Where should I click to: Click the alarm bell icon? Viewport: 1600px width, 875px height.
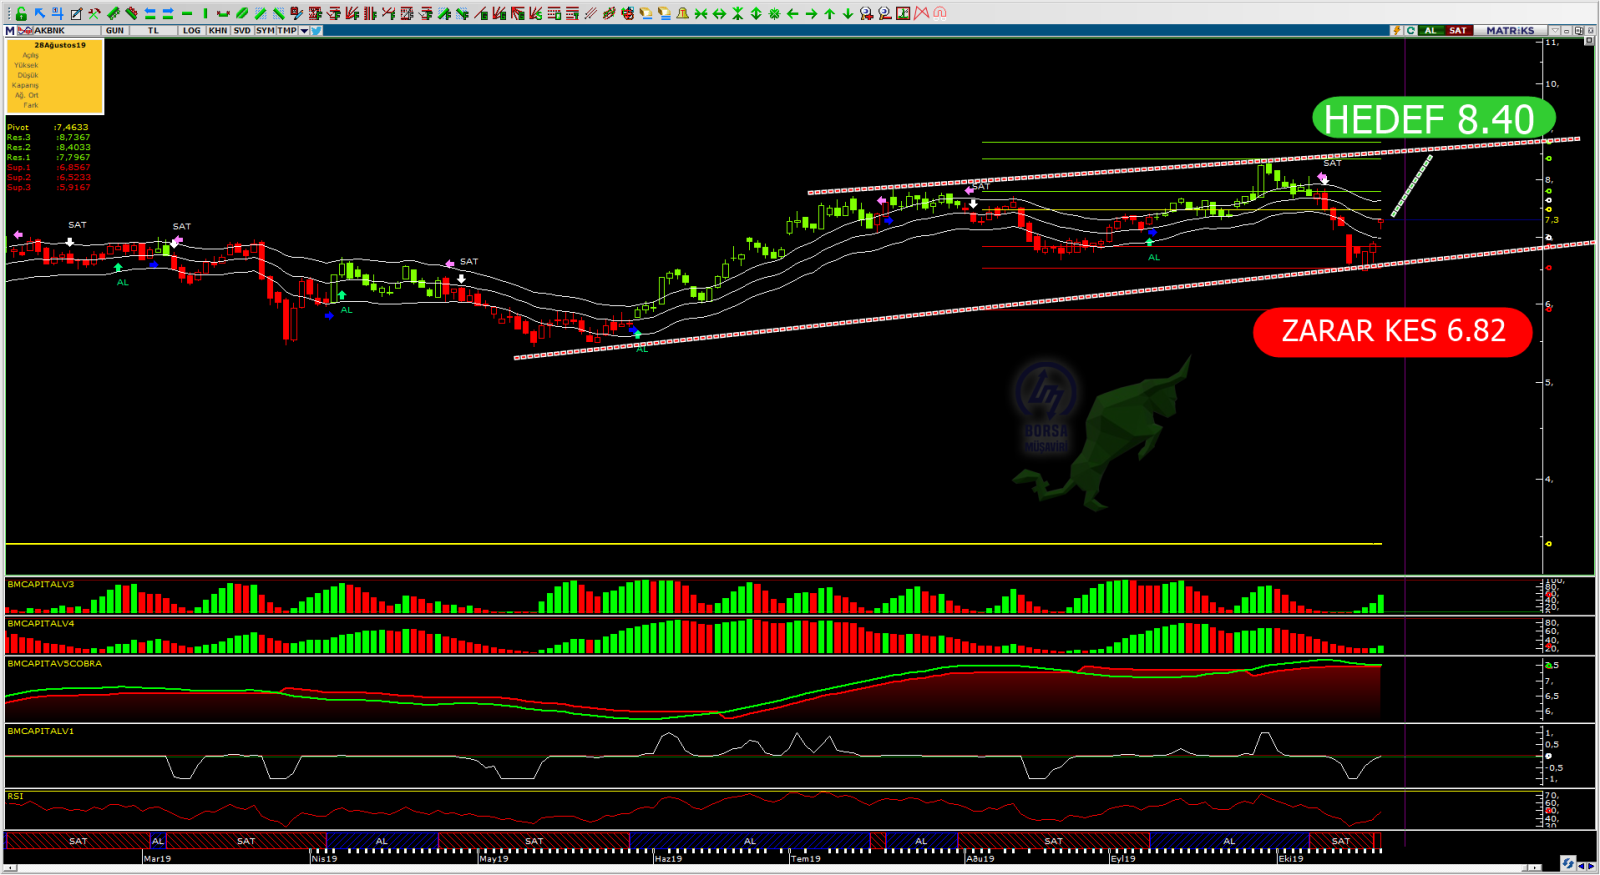(x=682, y=13)
